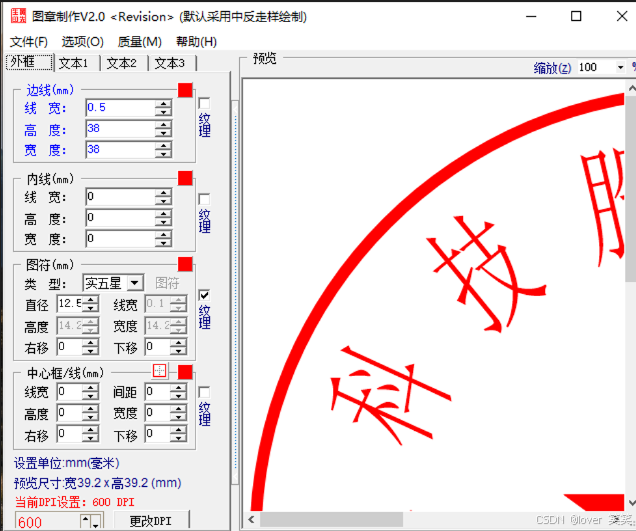This screenshot has width=636, height=531.
Task: Increase 内线 高度 with up spinner
Action: [163, 213]
